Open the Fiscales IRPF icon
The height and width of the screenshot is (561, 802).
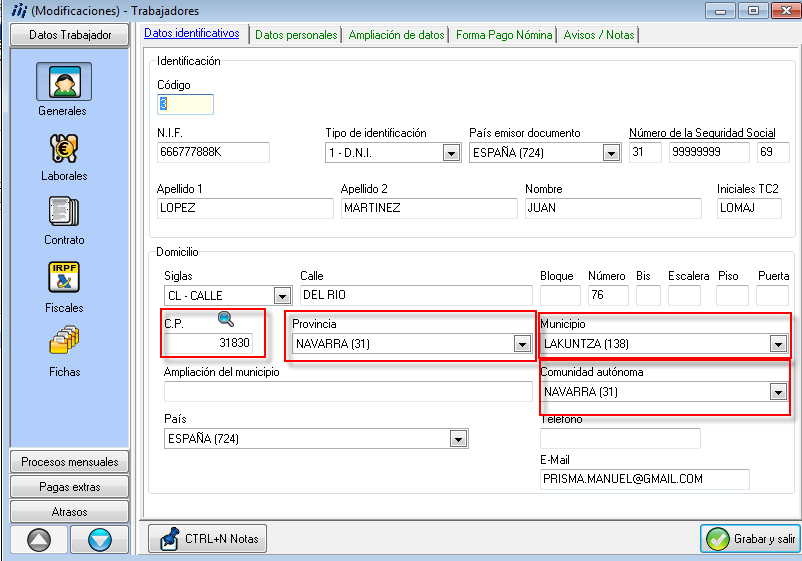64,277
